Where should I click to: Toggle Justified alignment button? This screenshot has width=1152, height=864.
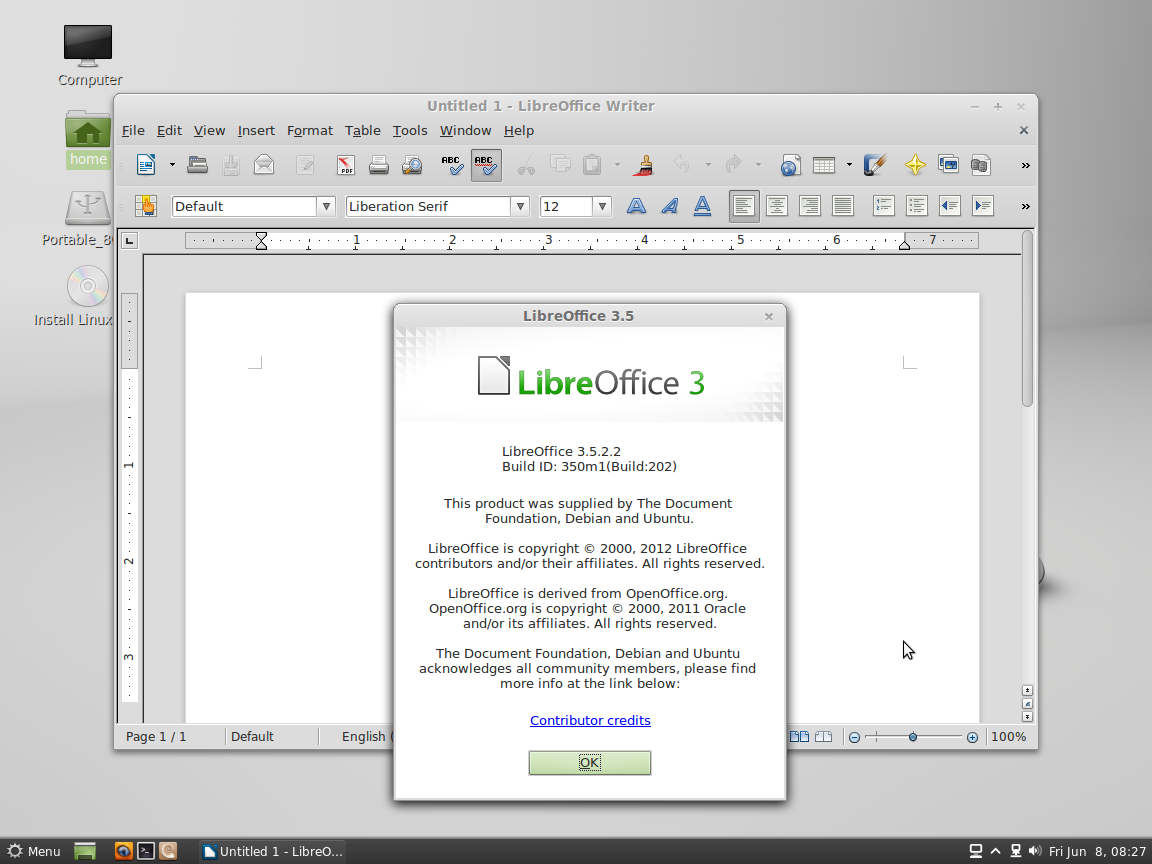(843, 206)
